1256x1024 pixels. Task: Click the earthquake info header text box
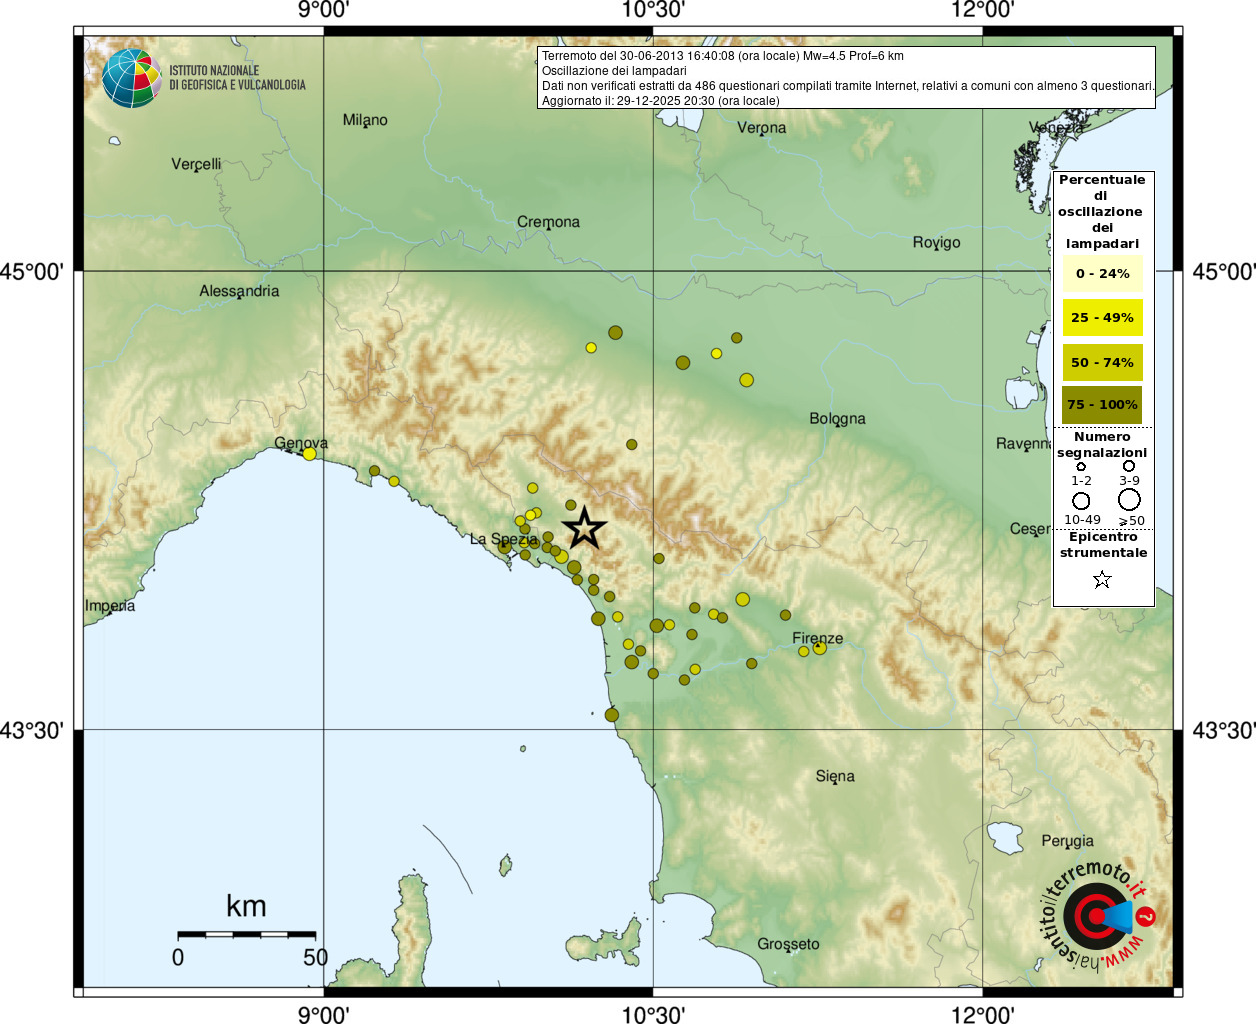click(846, 78)
